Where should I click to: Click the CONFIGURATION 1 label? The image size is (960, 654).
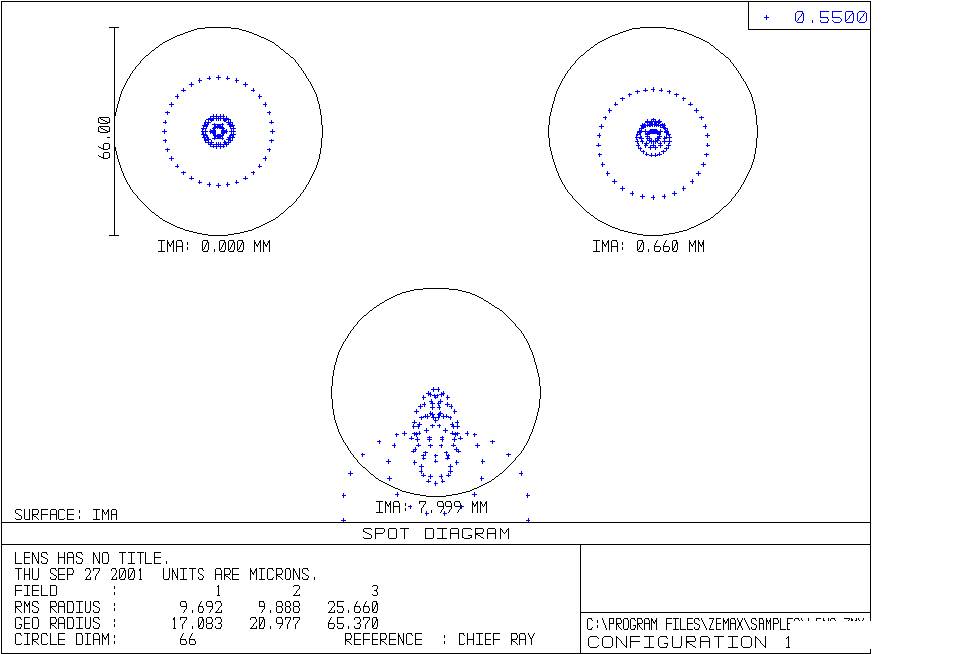point(689,642)
